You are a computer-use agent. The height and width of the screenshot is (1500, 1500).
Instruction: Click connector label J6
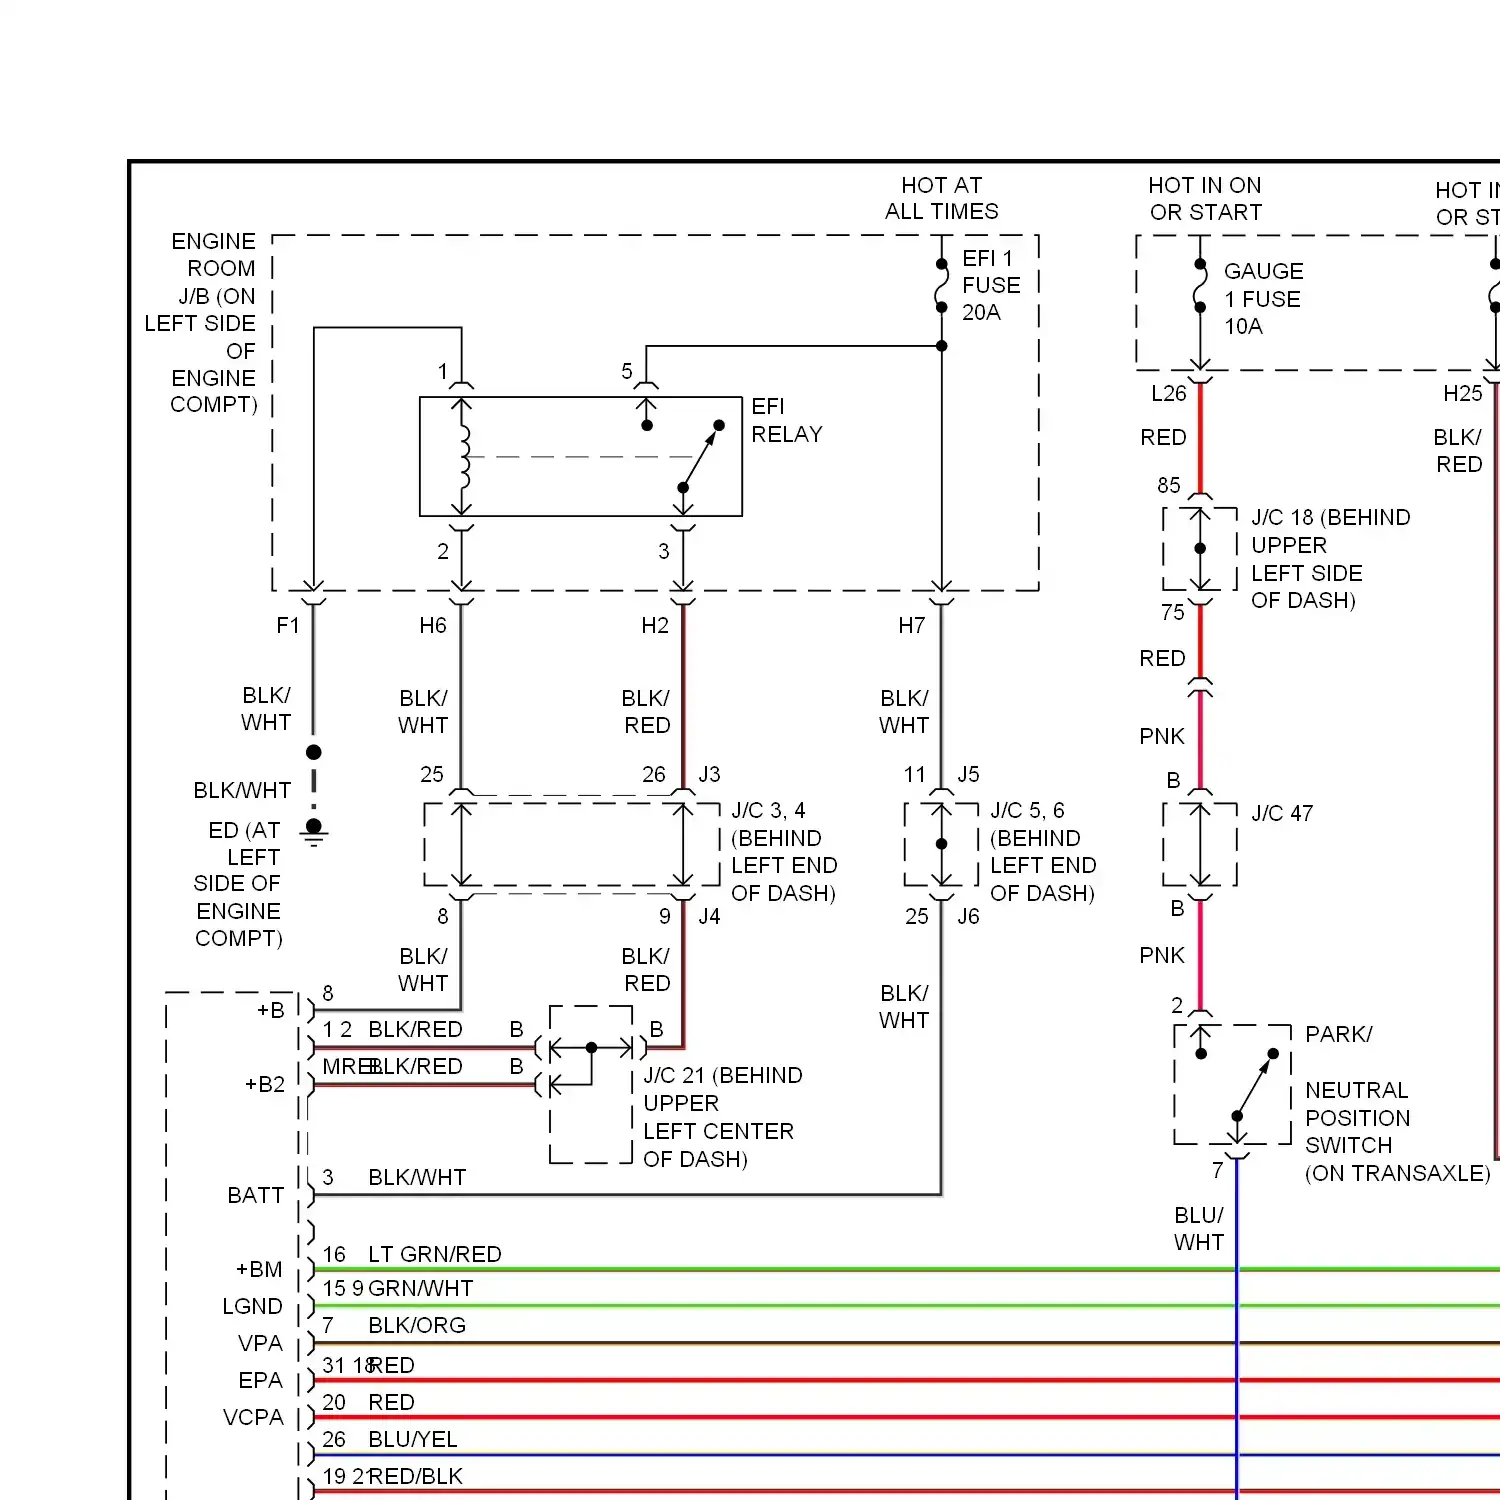(969, 916)
